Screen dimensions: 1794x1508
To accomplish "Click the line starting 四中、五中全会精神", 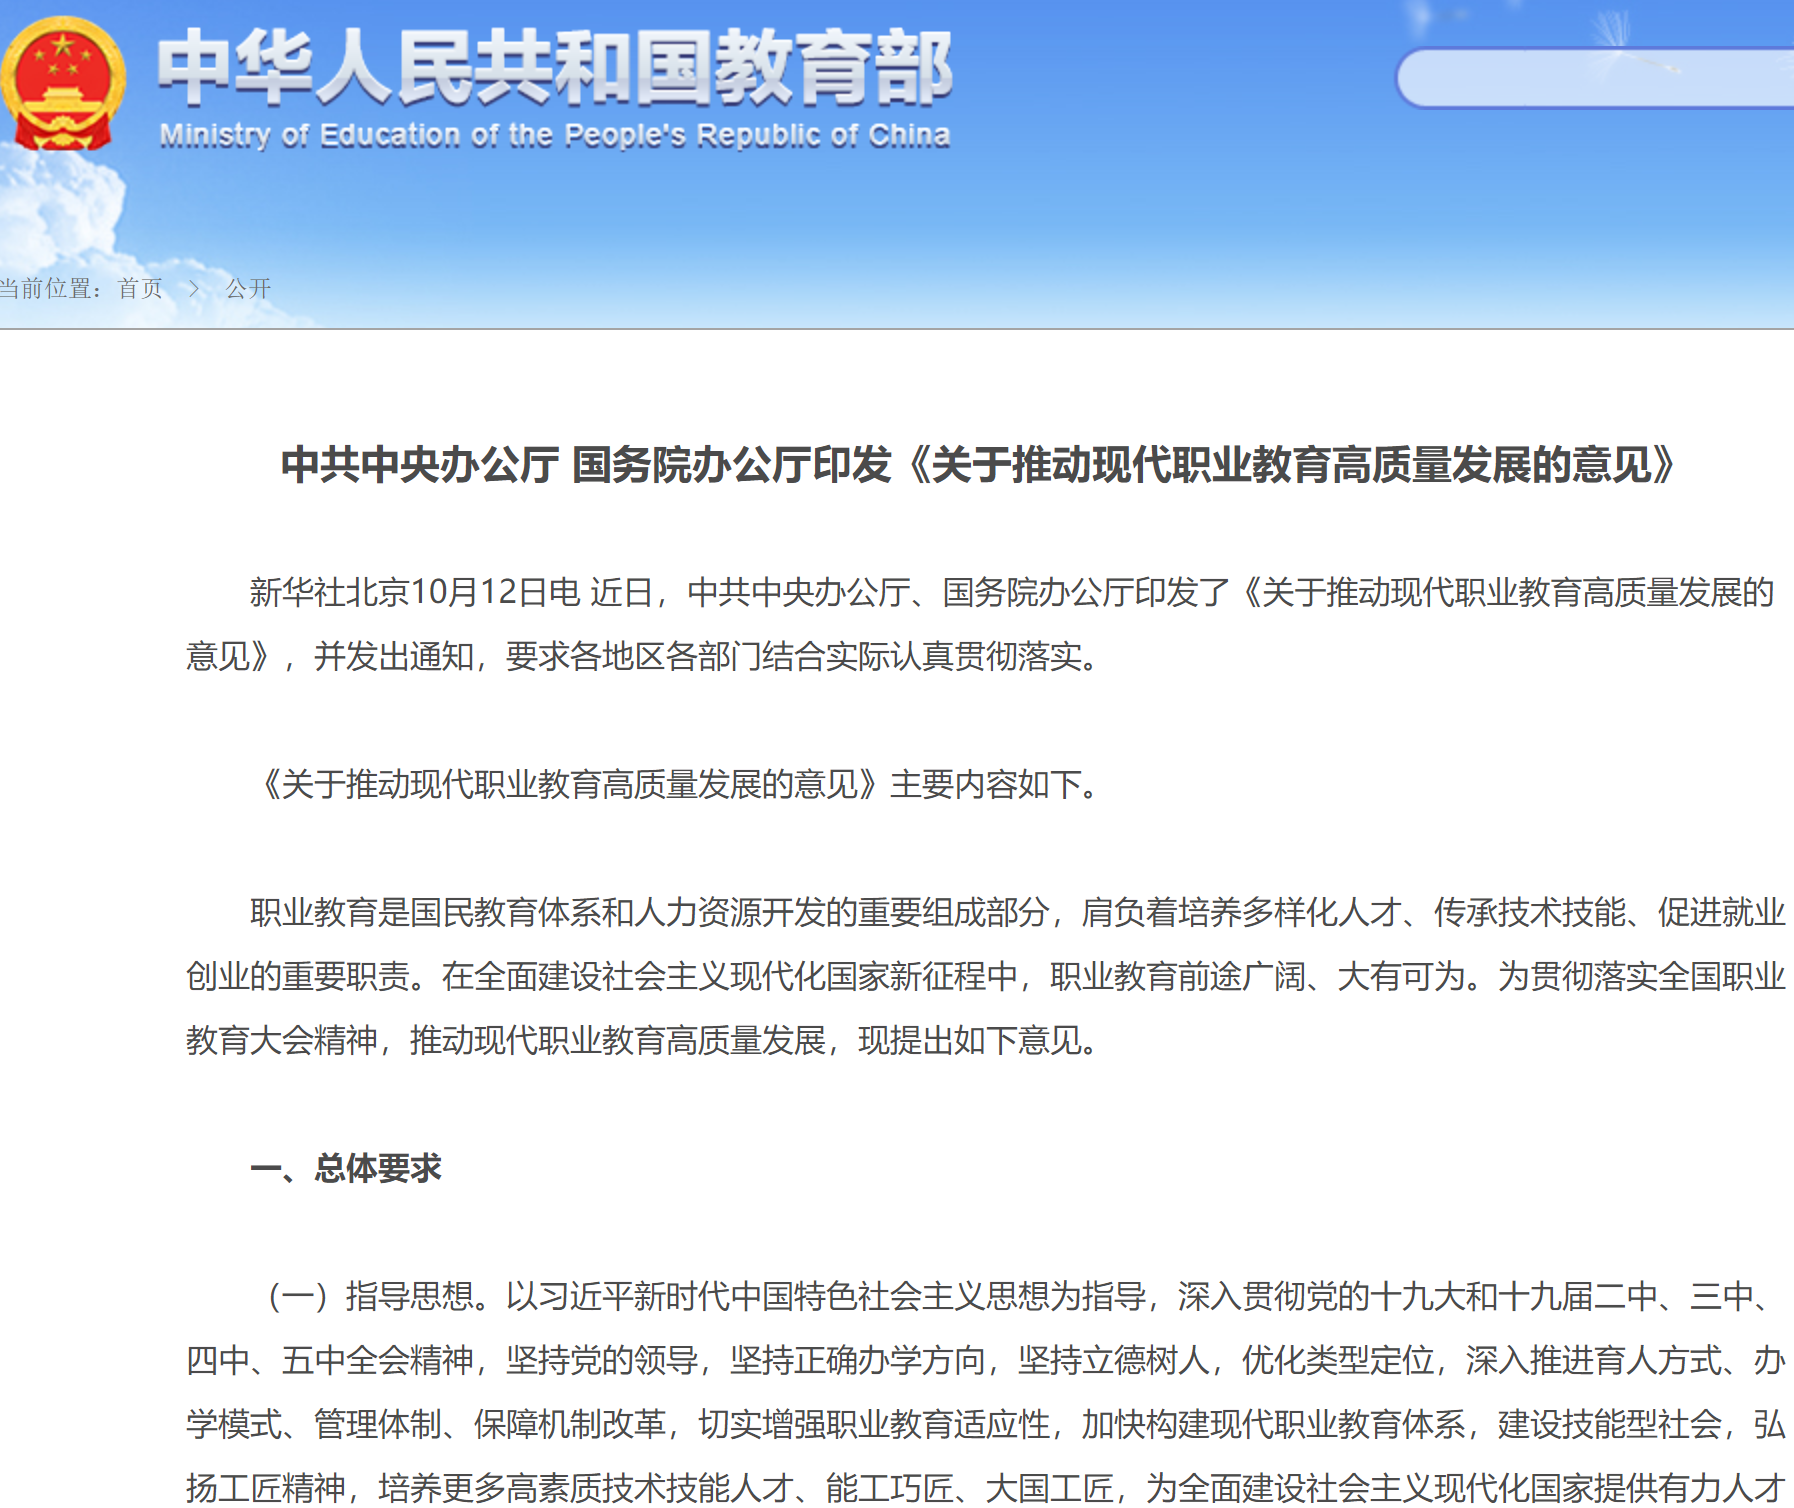I will [985, 1360].
